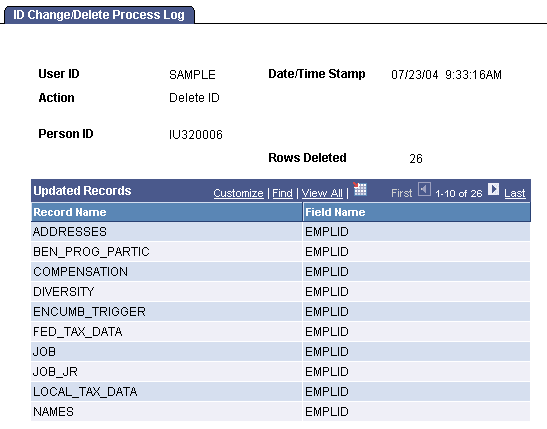
Task: Click the Customize link in Updated Records
Action: coord(238,193)
